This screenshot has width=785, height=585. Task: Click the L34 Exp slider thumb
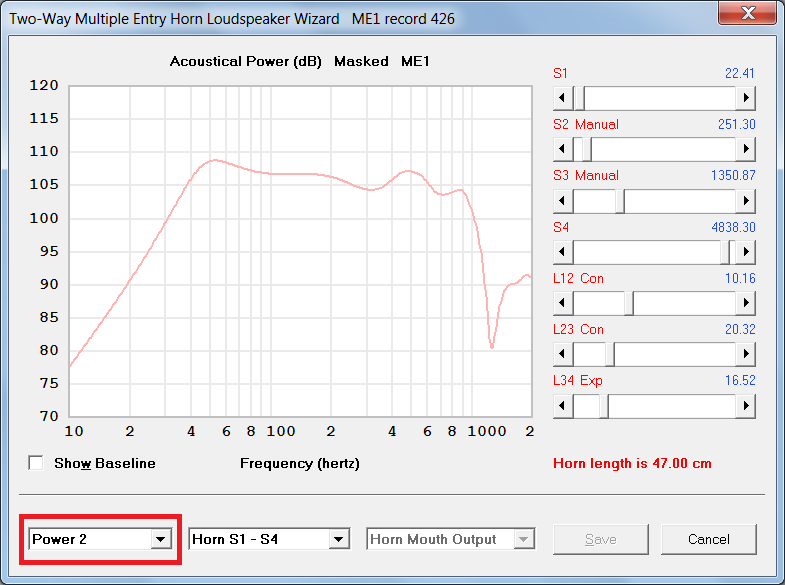[604, 406]
